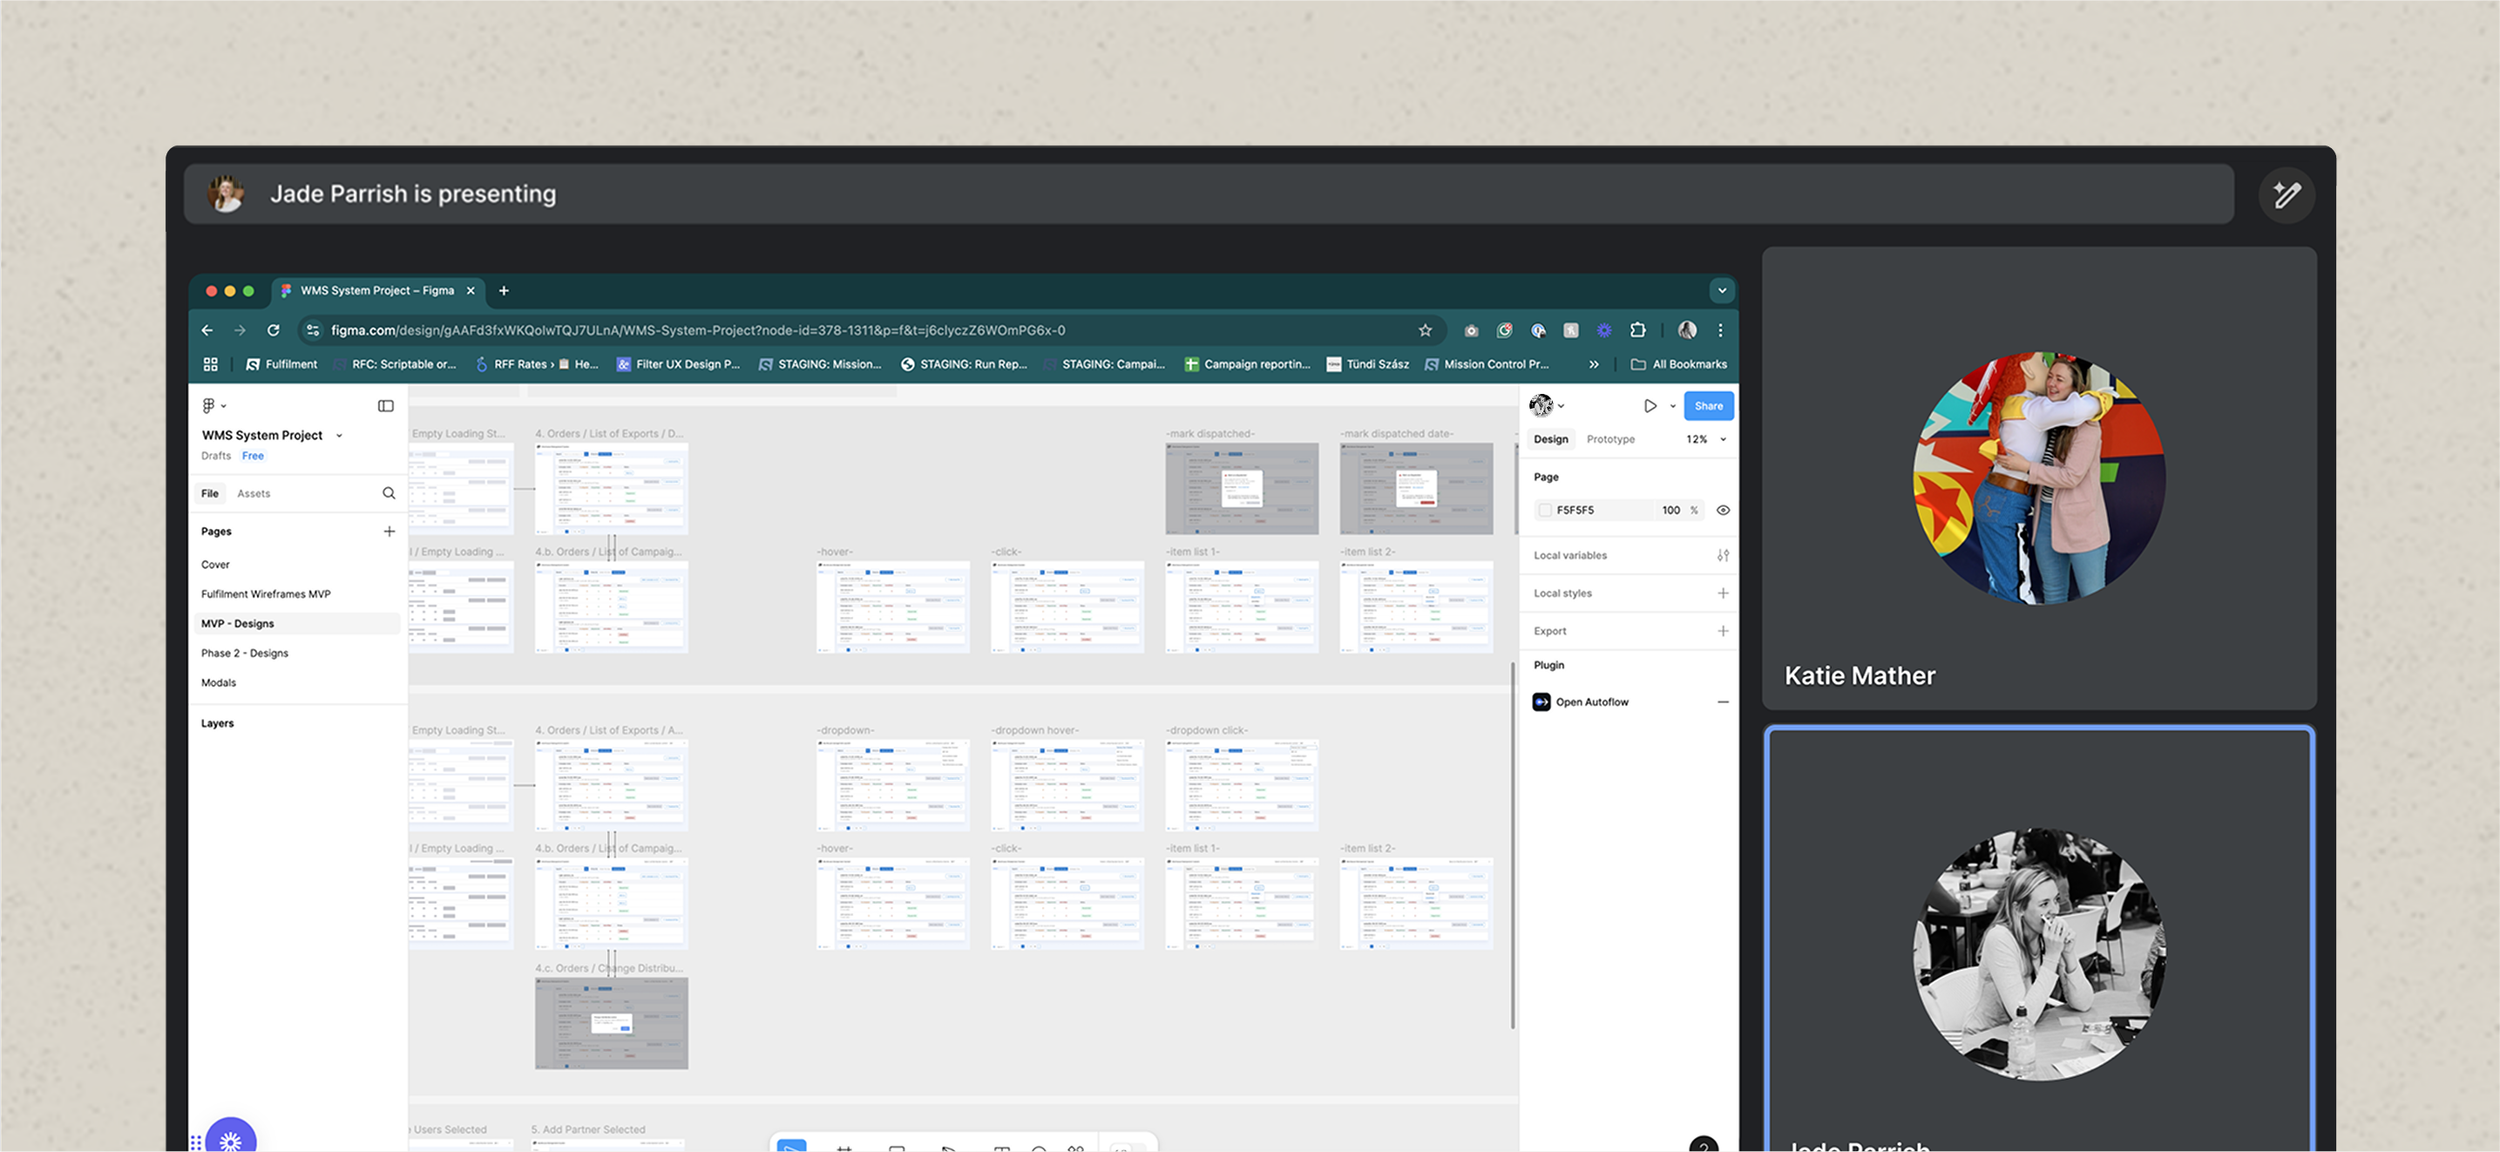This screenshot has height=1152, width=2500.
Task: Click the blue Share button
Action: [x=1708, y=405]
